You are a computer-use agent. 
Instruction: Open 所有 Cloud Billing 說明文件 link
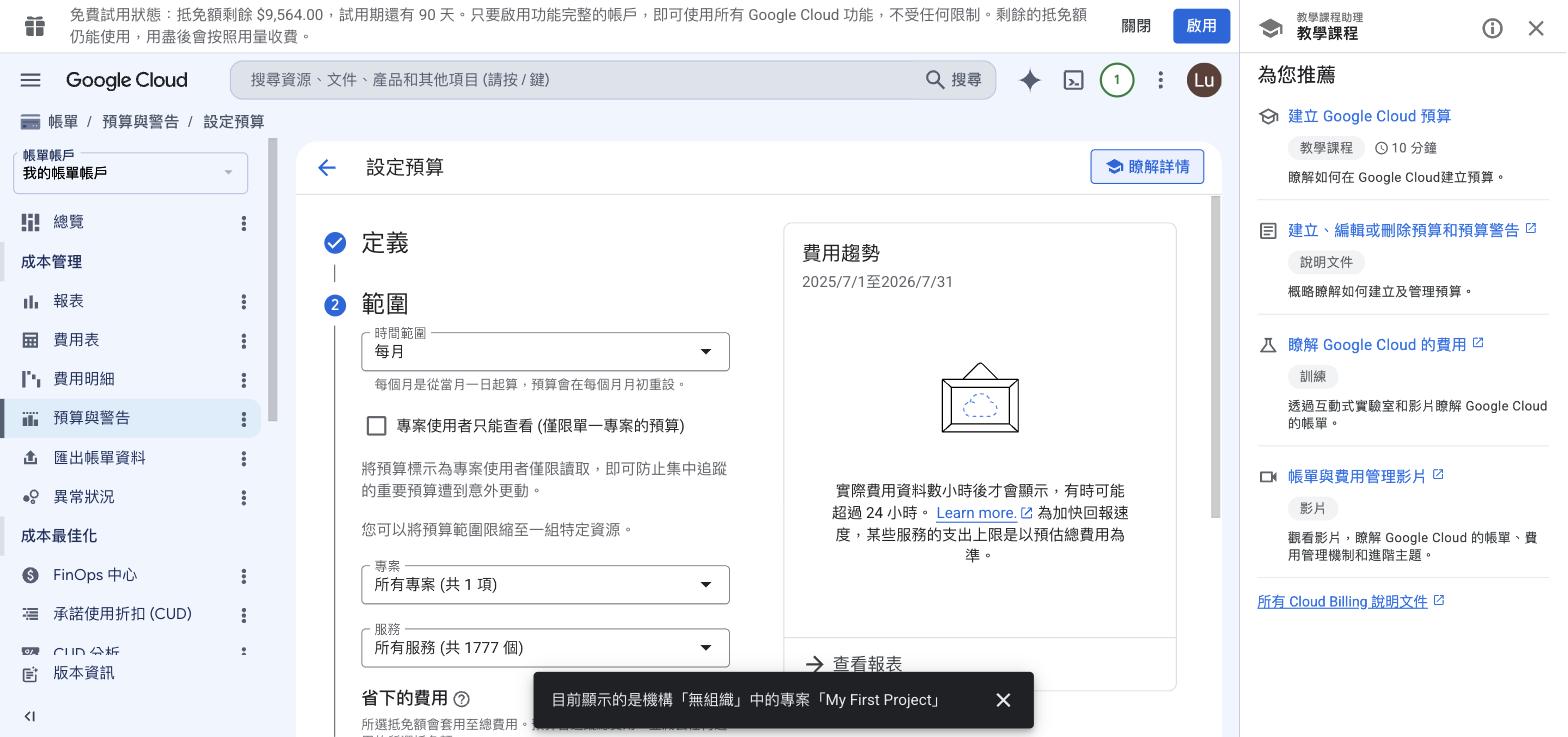pyautogui.click(x=1350, y=601)
